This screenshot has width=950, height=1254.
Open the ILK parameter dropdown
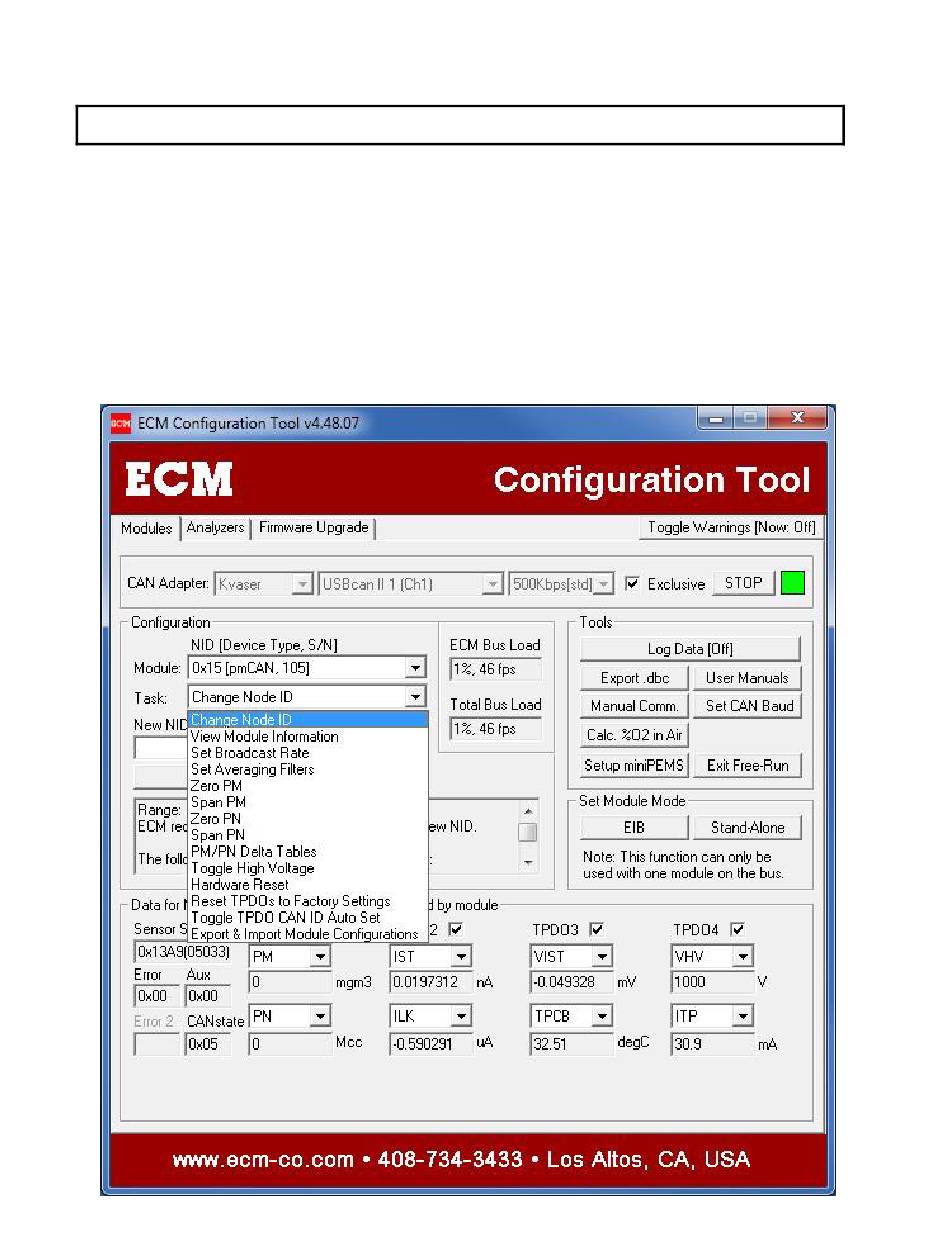click(461, 1017)
